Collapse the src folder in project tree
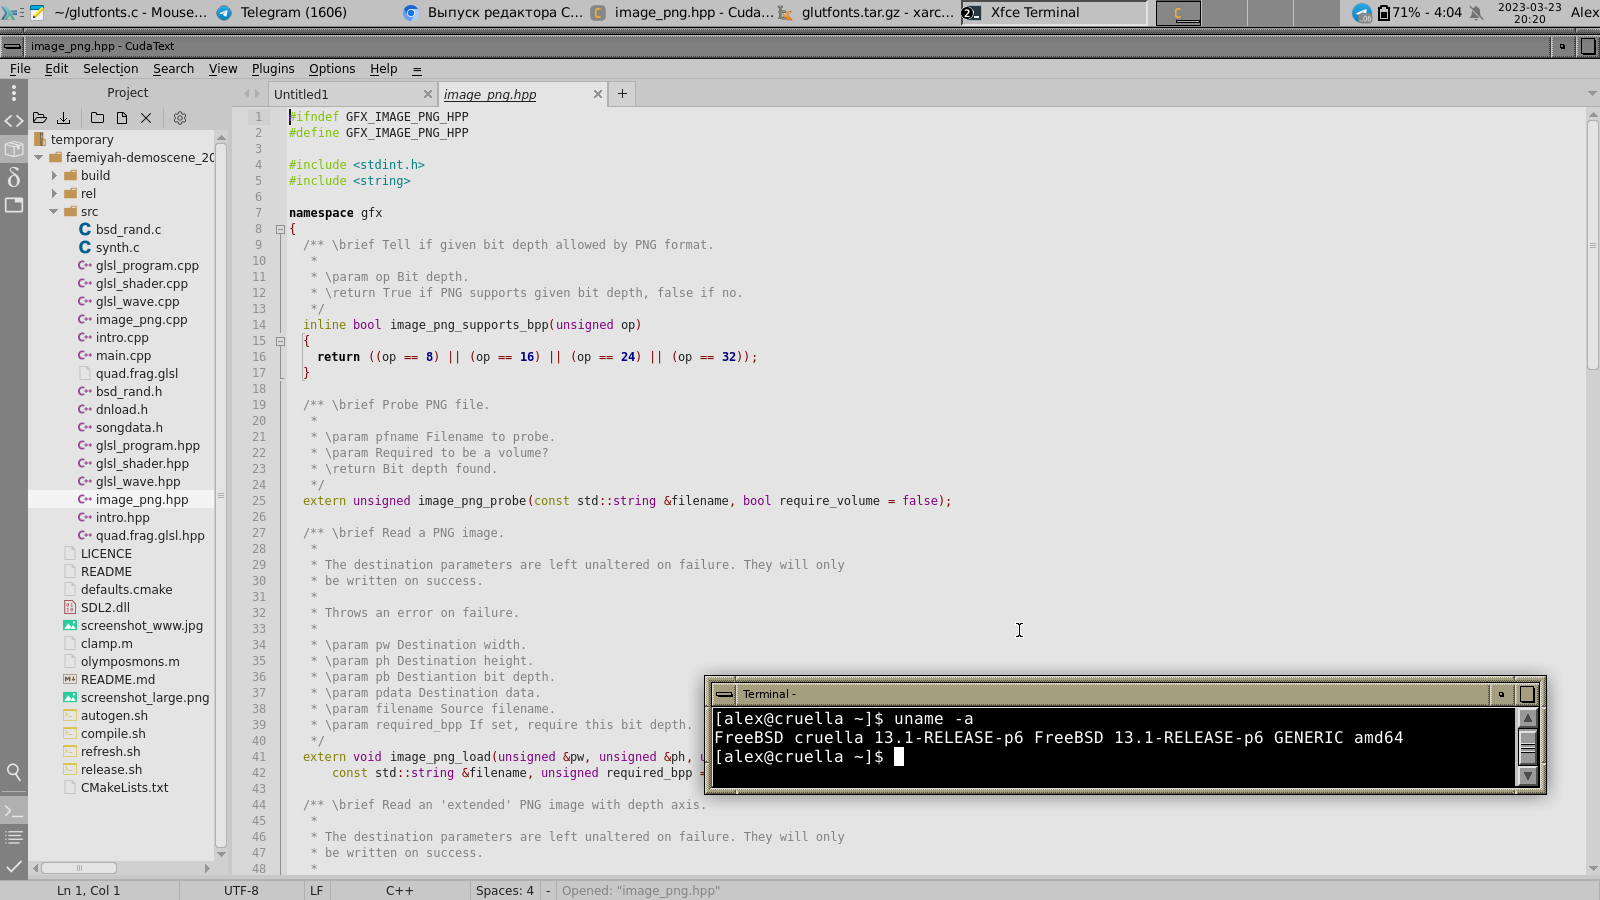The image size is (1600, 900). (54, 212)
